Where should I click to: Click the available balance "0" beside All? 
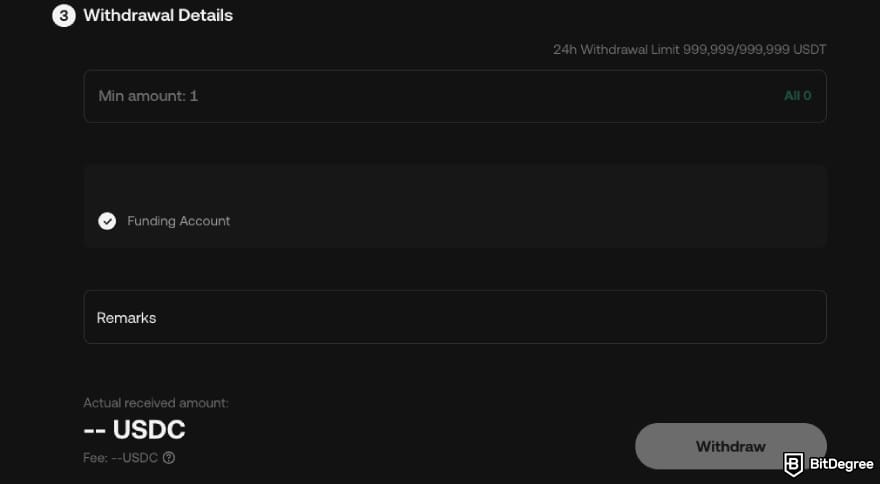coord(807,96)
